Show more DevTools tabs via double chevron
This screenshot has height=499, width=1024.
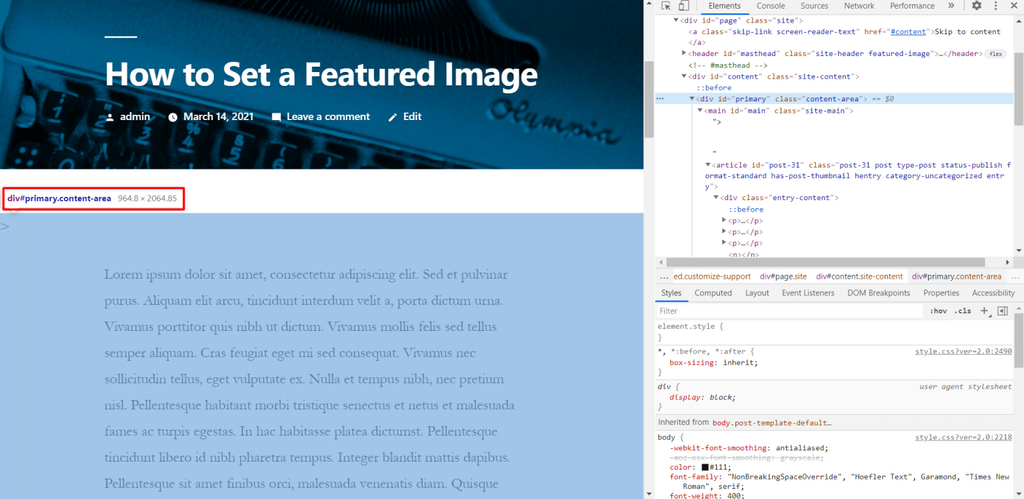tap(951, 6)
